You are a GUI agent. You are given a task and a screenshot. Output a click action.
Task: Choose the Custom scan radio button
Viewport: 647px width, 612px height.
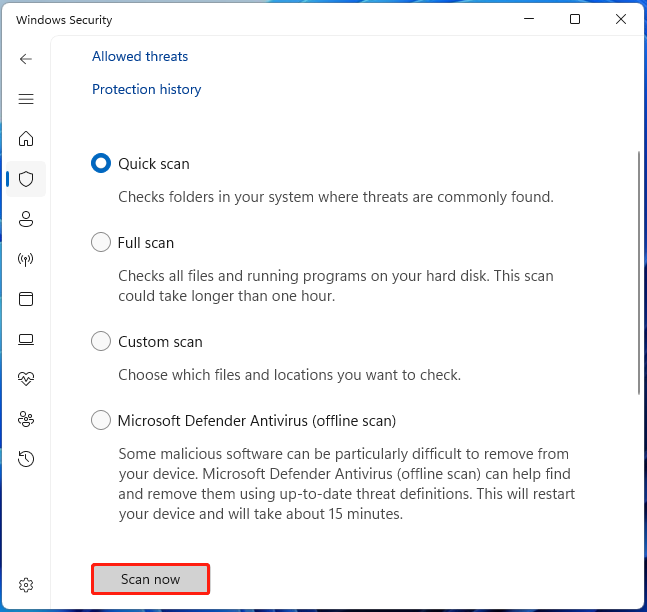pos(101,341)
